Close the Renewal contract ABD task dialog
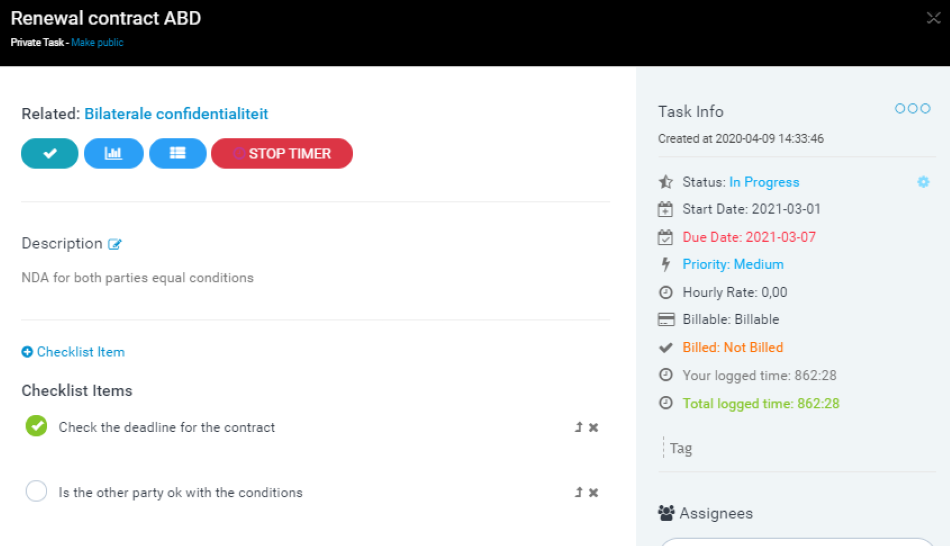The width and height of the screenshot is (950, 546). pos(934,16)
